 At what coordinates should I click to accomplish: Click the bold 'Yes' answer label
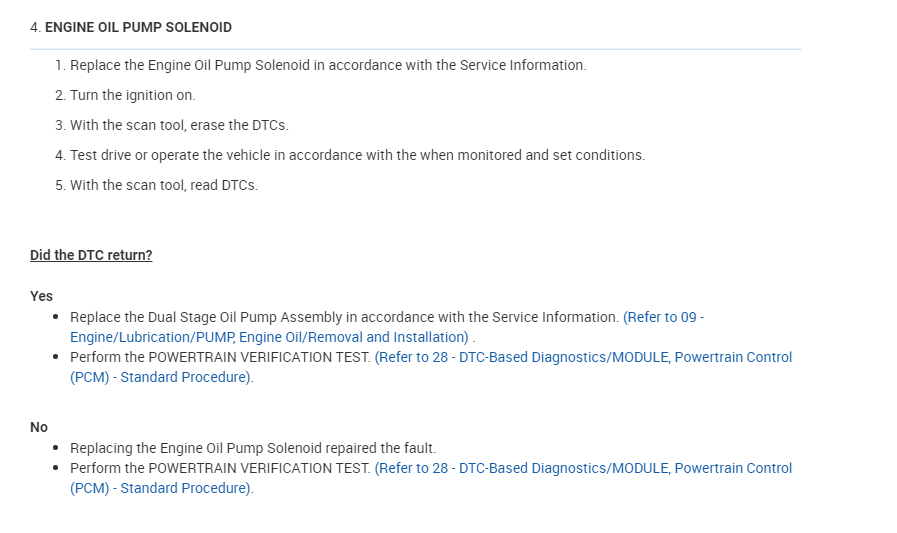tap(41, 296)
